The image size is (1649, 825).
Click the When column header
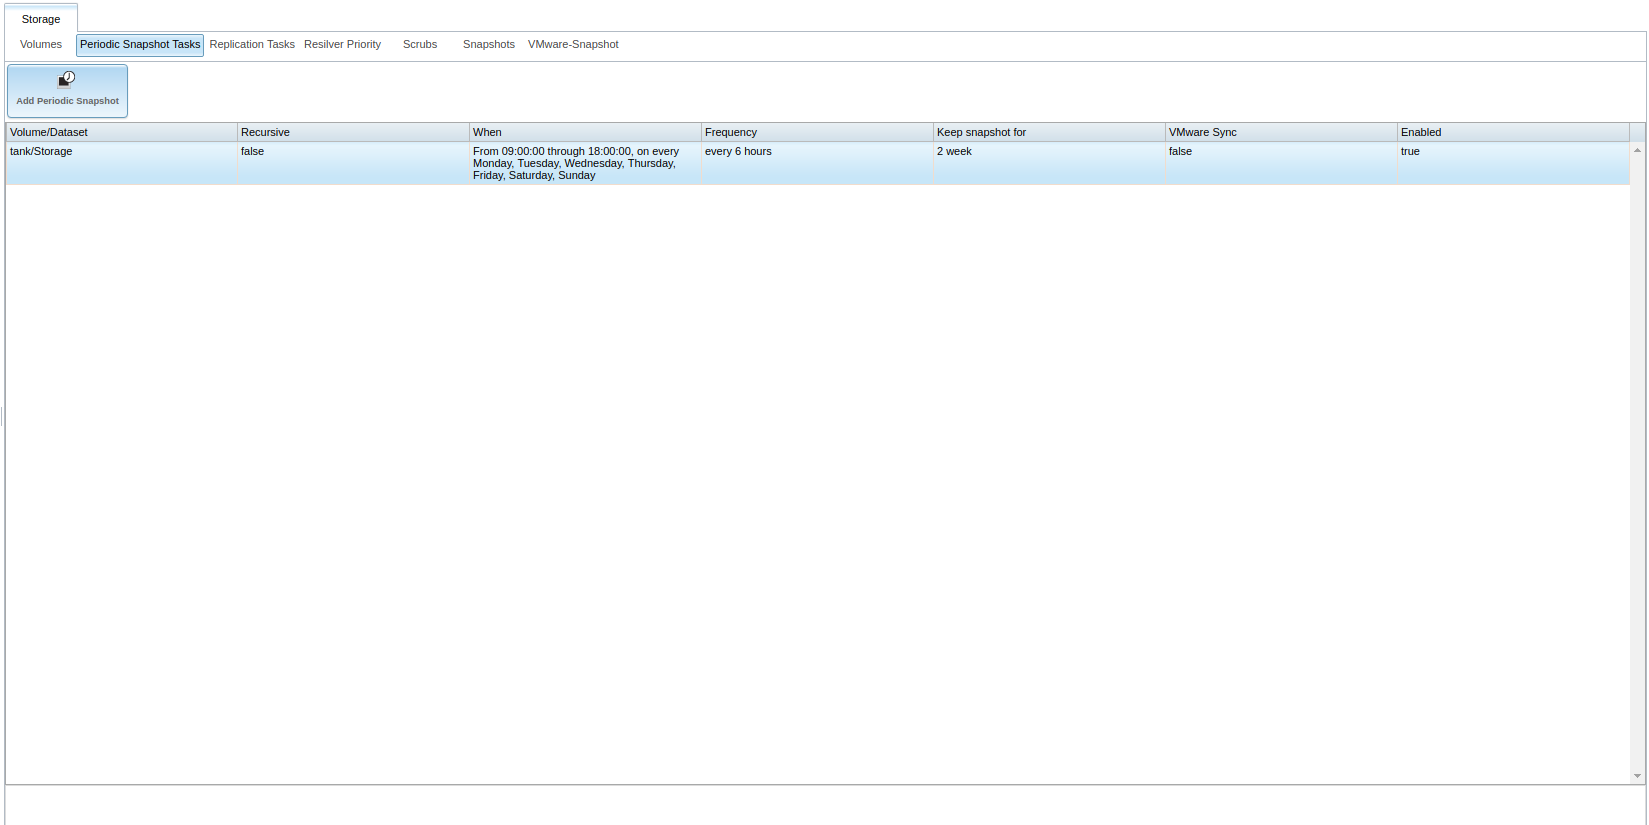(x=585, y=132)
